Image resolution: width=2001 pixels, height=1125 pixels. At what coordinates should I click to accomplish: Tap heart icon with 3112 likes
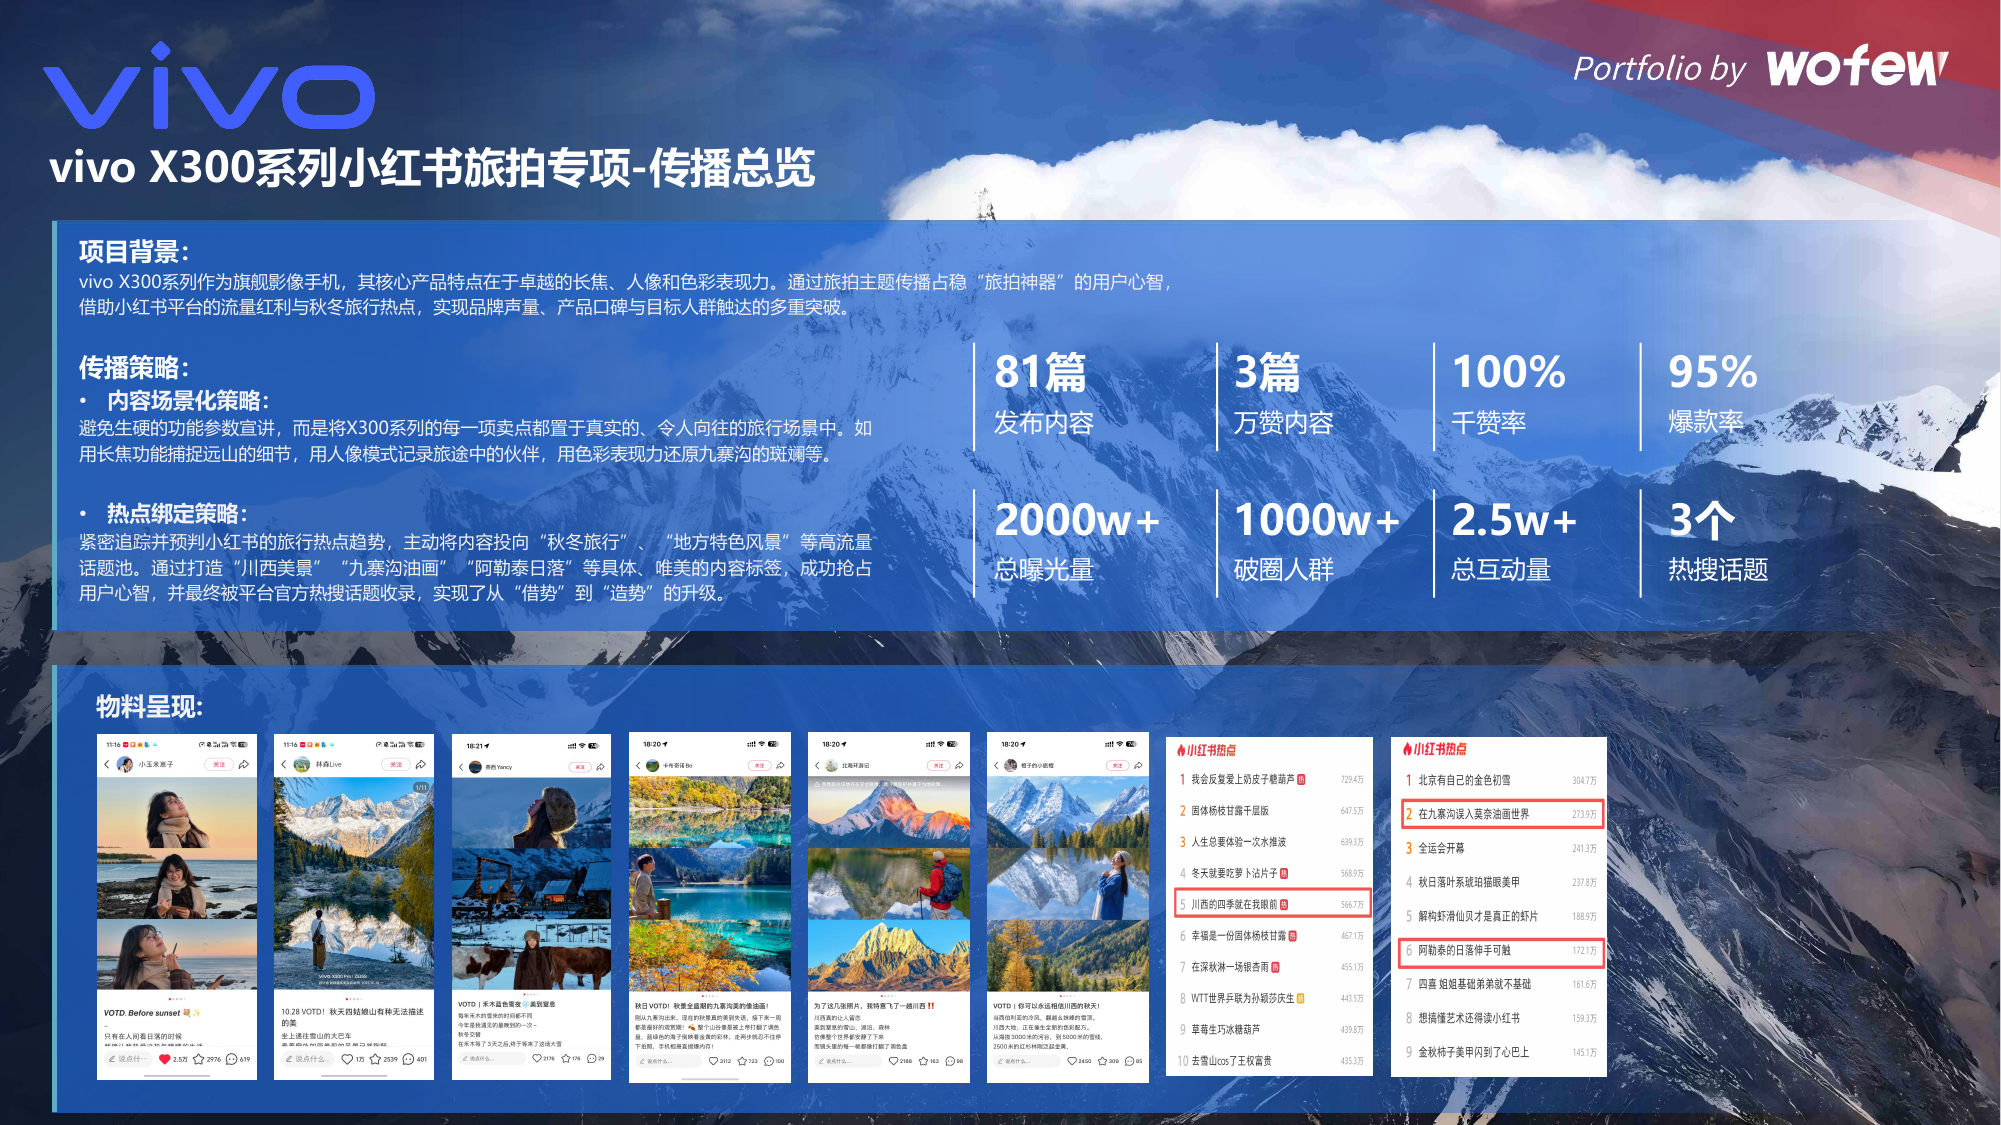click(713, 1061)
